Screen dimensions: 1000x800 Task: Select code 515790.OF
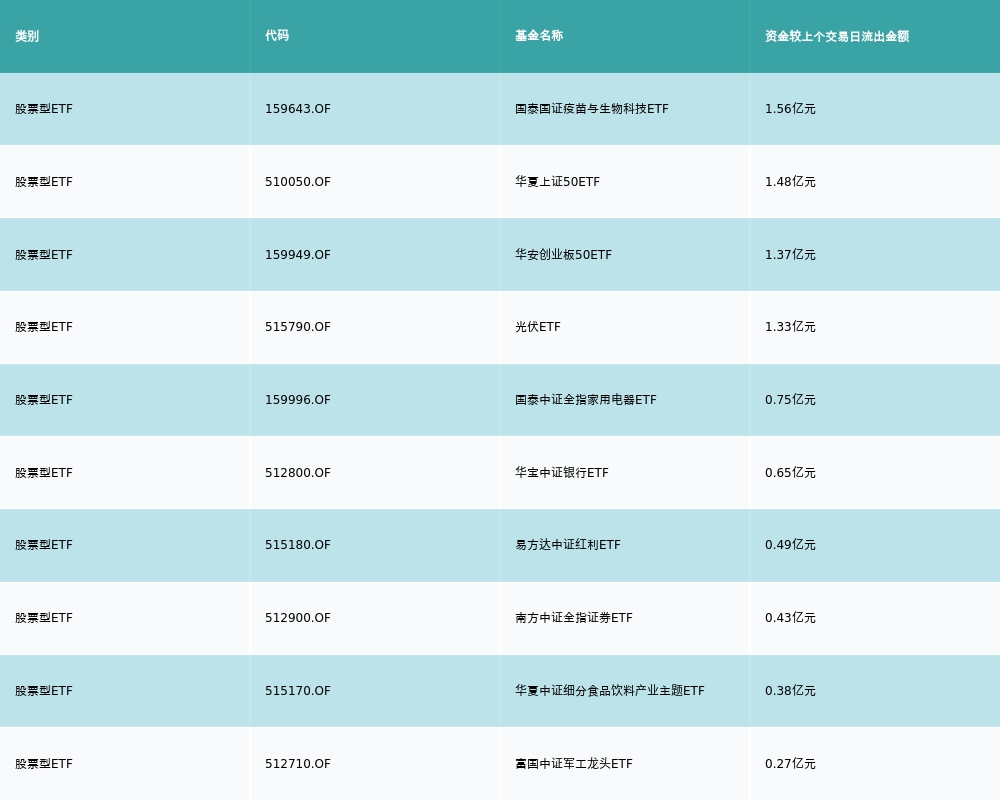click(298, 327)
